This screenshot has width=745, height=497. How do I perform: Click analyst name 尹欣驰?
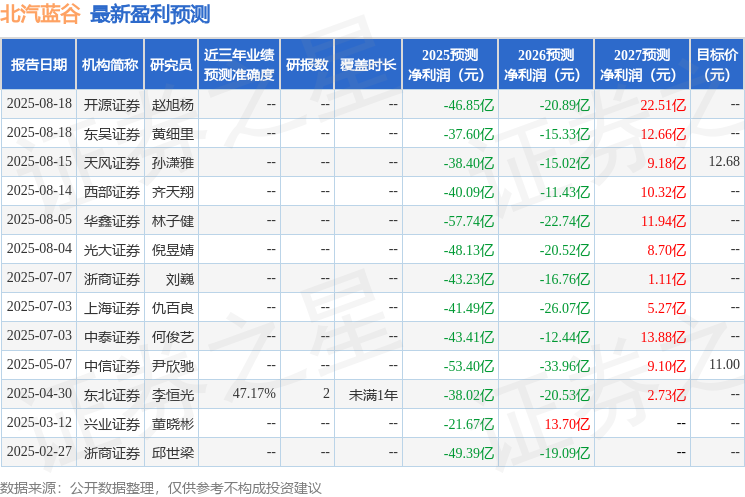coord(172,366)
